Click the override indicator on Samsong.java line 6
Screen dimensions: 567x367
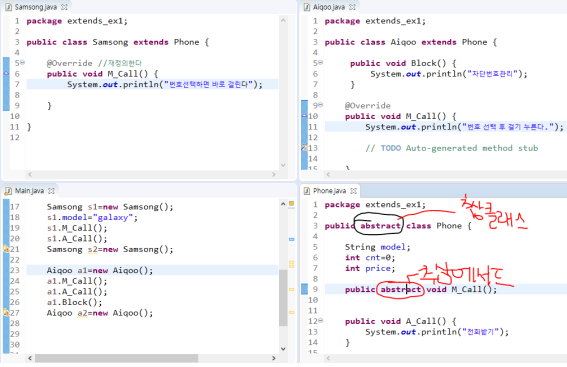(x=6, y=73)
